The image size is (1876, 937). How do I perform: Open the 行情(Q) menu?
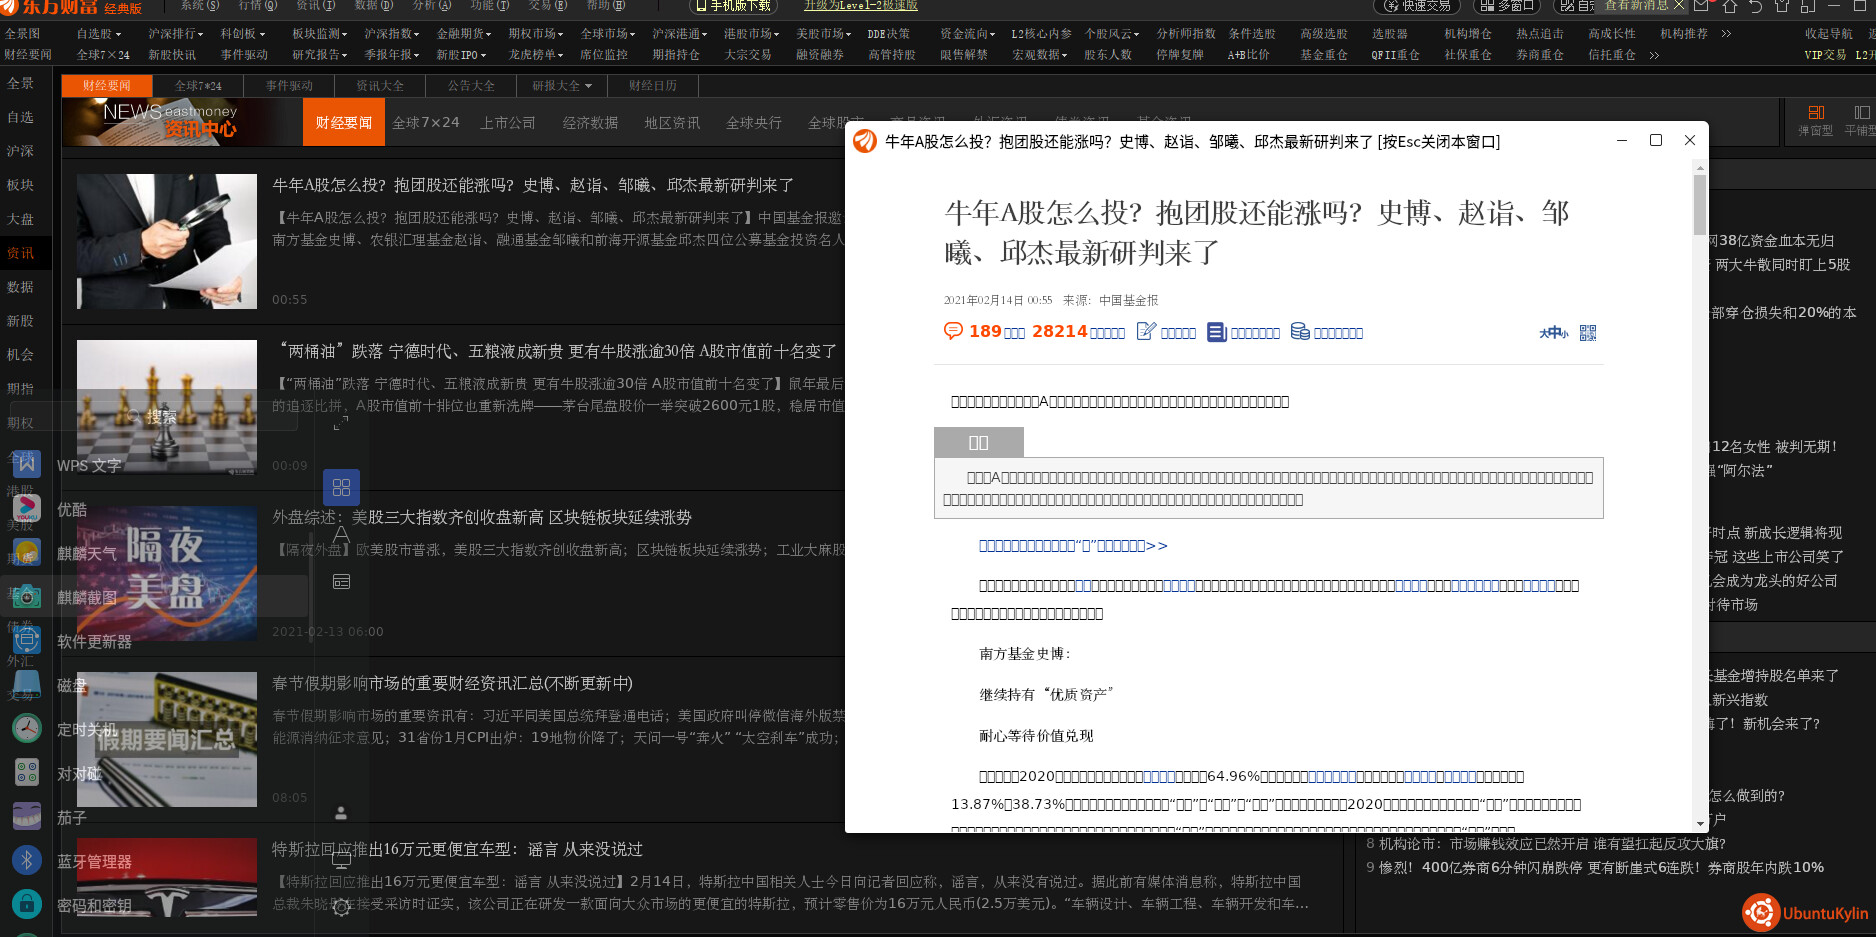point(257,6)
